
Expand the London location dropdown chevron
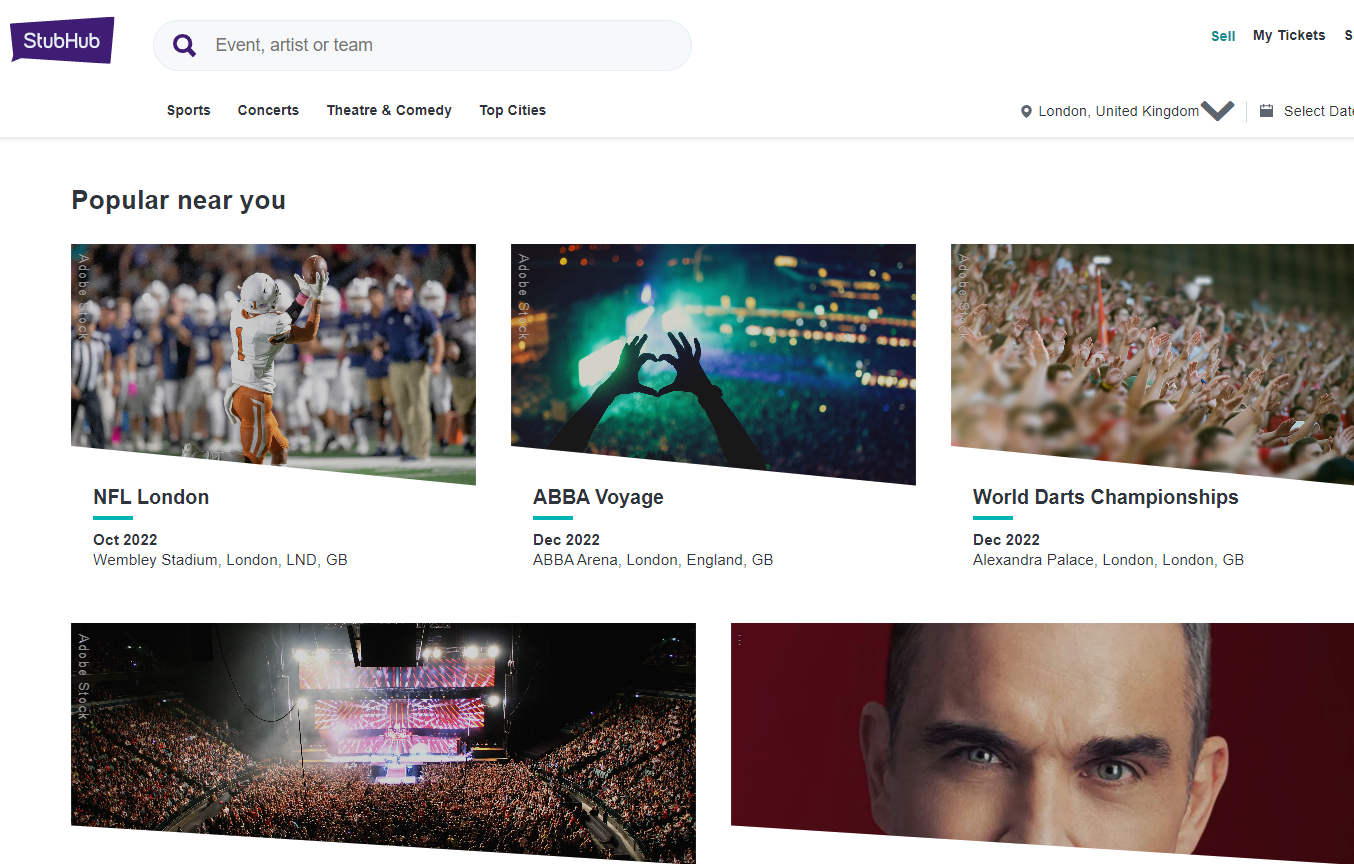click(x=1217, y=111)
